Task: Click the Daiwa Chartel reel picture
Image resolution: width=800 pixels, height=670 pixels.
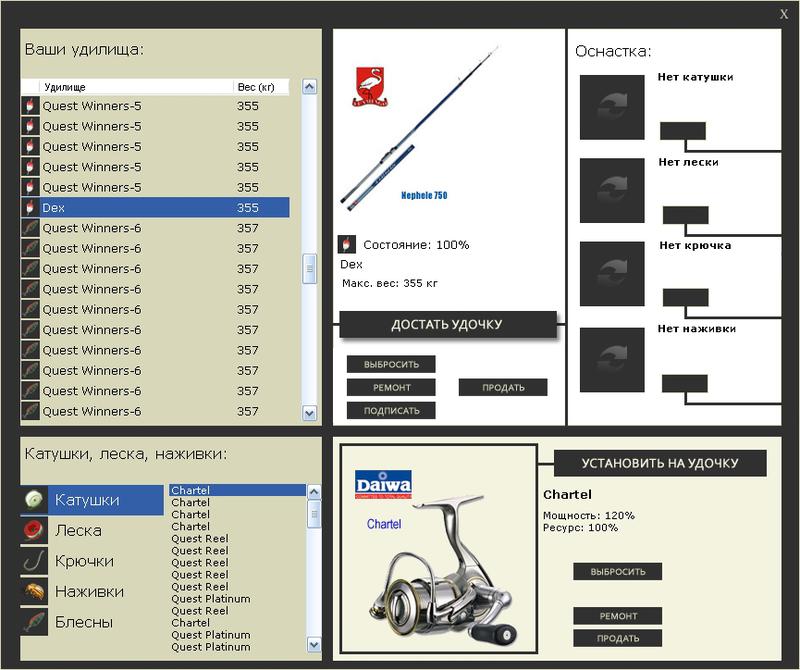Action: click(439, 549)
